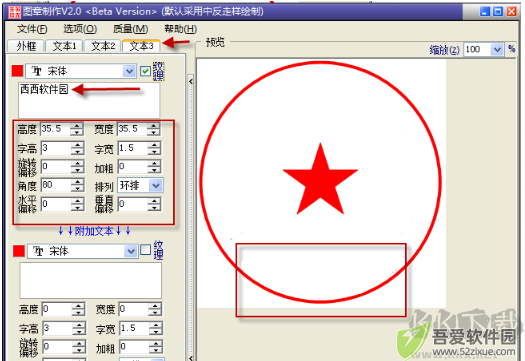Image resolution: width=525 pixels, height=361 pixels.
Task: Increase upper 旋转偏移 with up spinner
Action: point(78,163)
